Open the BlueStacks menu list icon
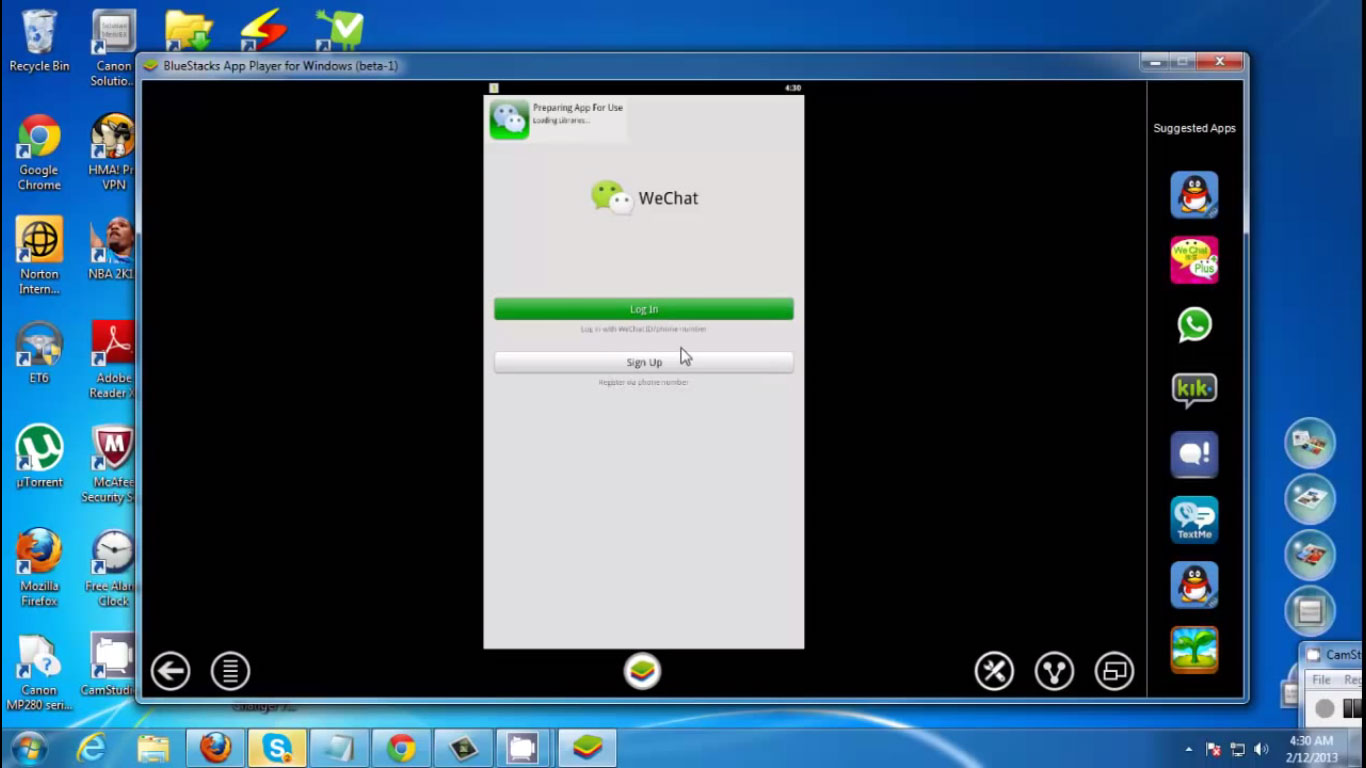This screenshot has height=768, width=1366. pos(230,671)
